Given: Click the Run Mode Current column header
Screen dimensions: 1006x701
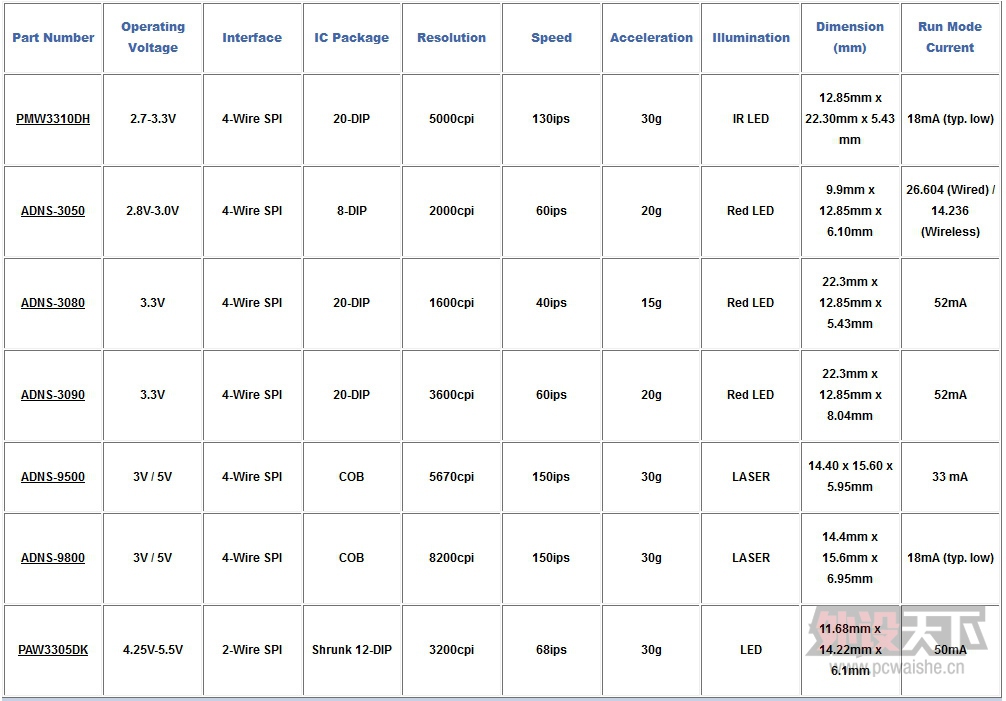Looking at the screenshot, I should (950, 37).
